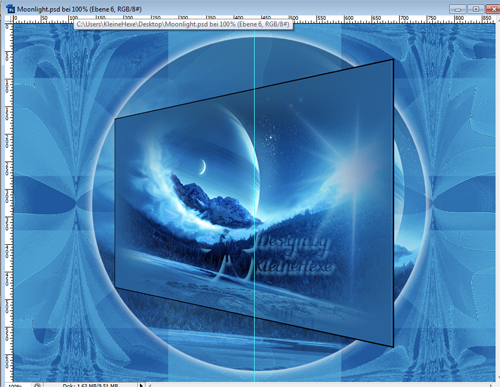Click the status bar preview icon beside zoom

coord(37,385)
